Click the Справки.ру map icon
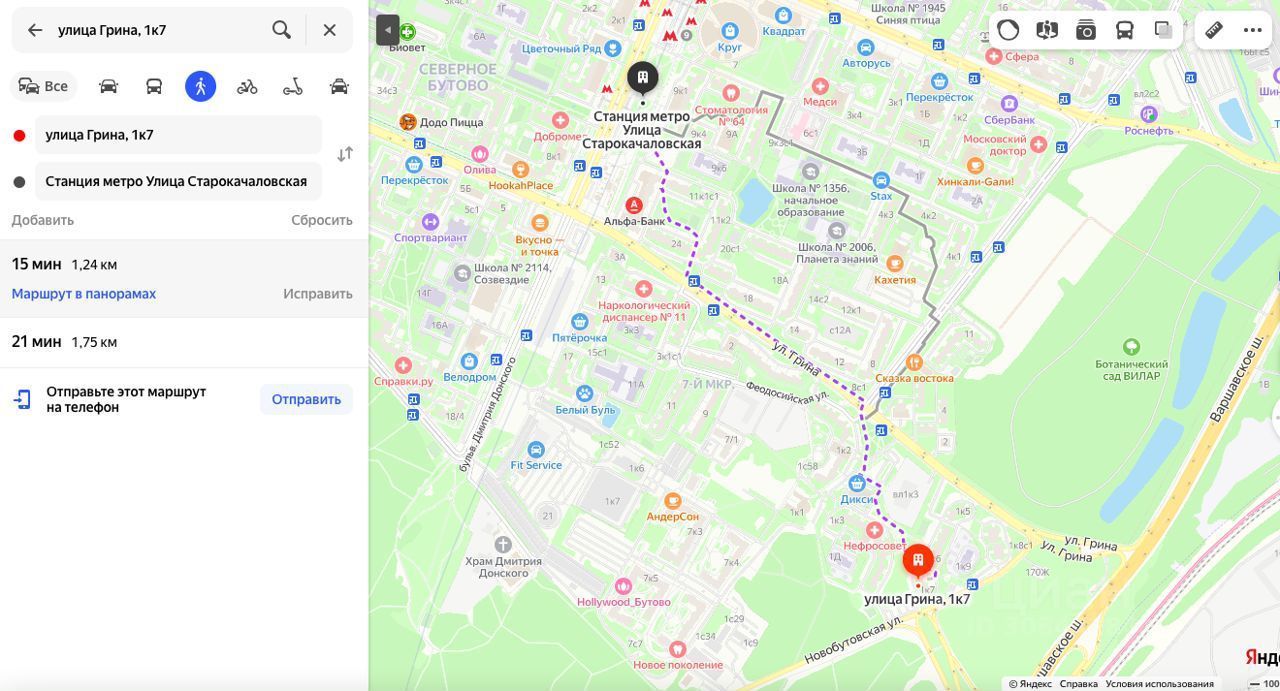Viewport: 1280px width, 691px height. coord(403,366)
